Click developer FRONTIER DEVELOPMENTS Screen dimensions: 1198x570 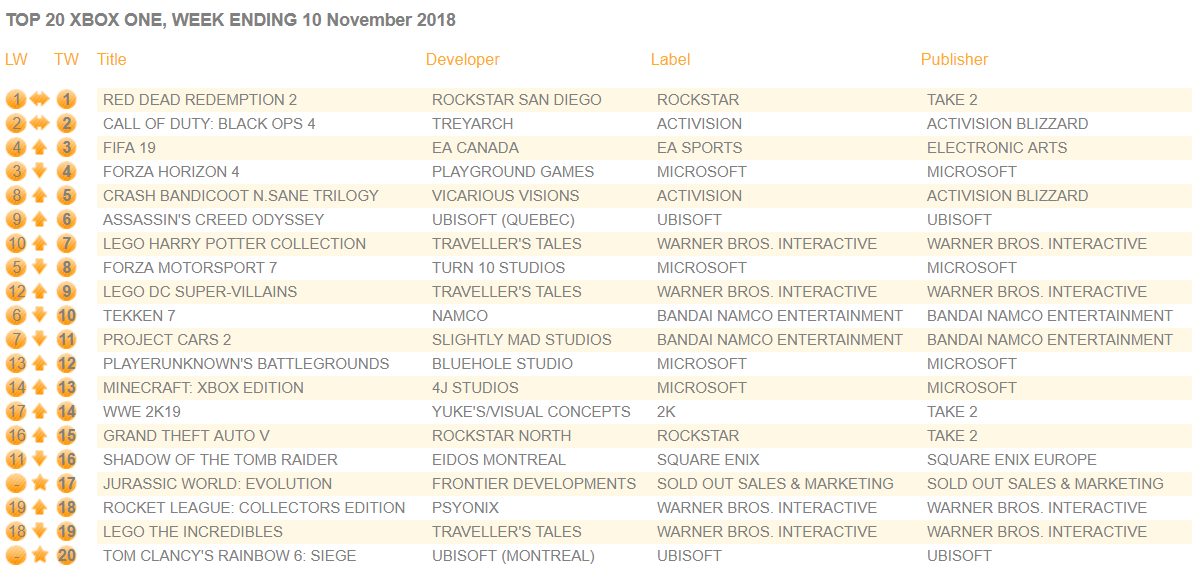(534, 484)
